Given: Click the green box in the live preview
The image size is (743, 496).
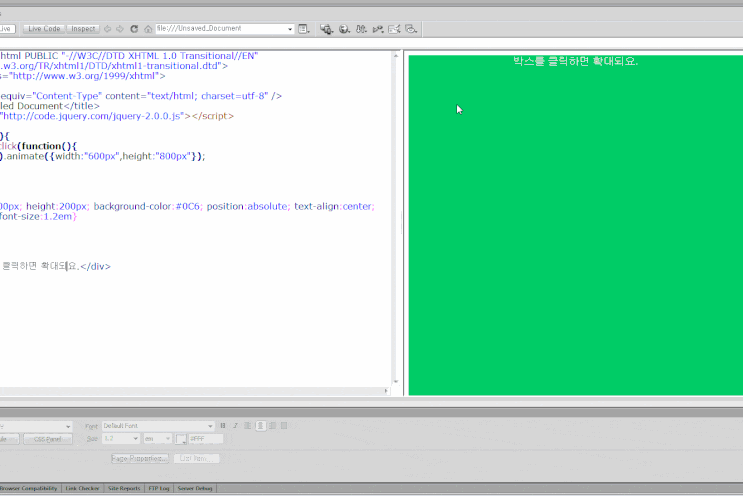Looking at the screenshot, I should point(575,225).
